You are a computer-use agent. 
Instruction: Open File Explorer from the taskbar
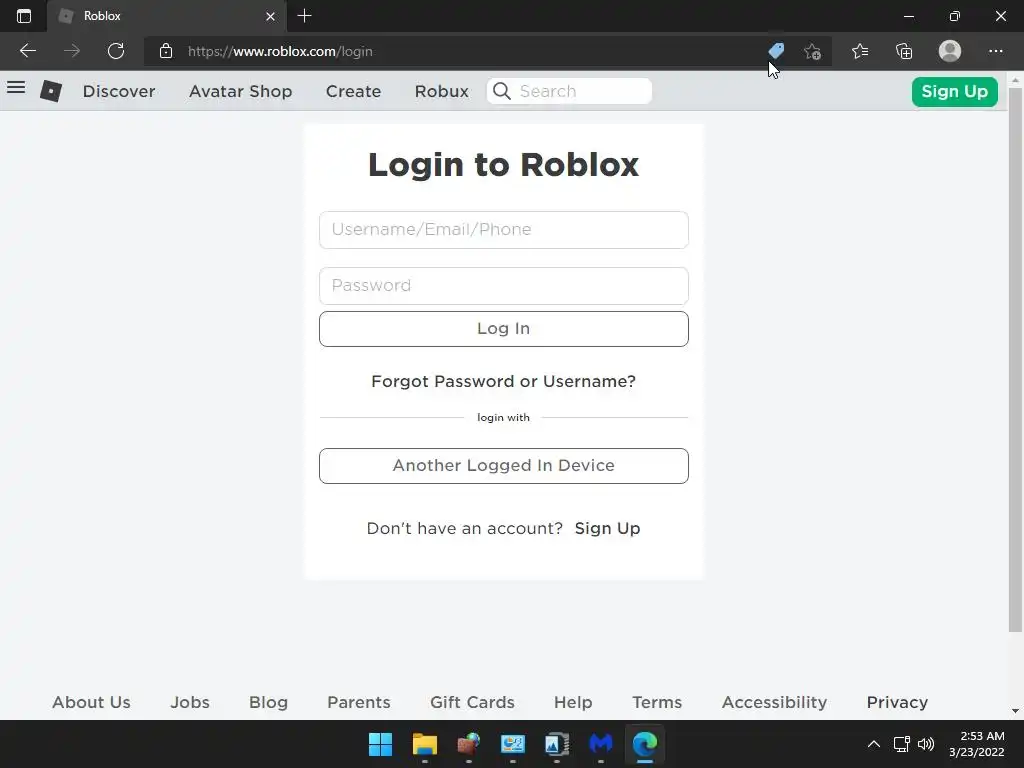coord(424,744)
